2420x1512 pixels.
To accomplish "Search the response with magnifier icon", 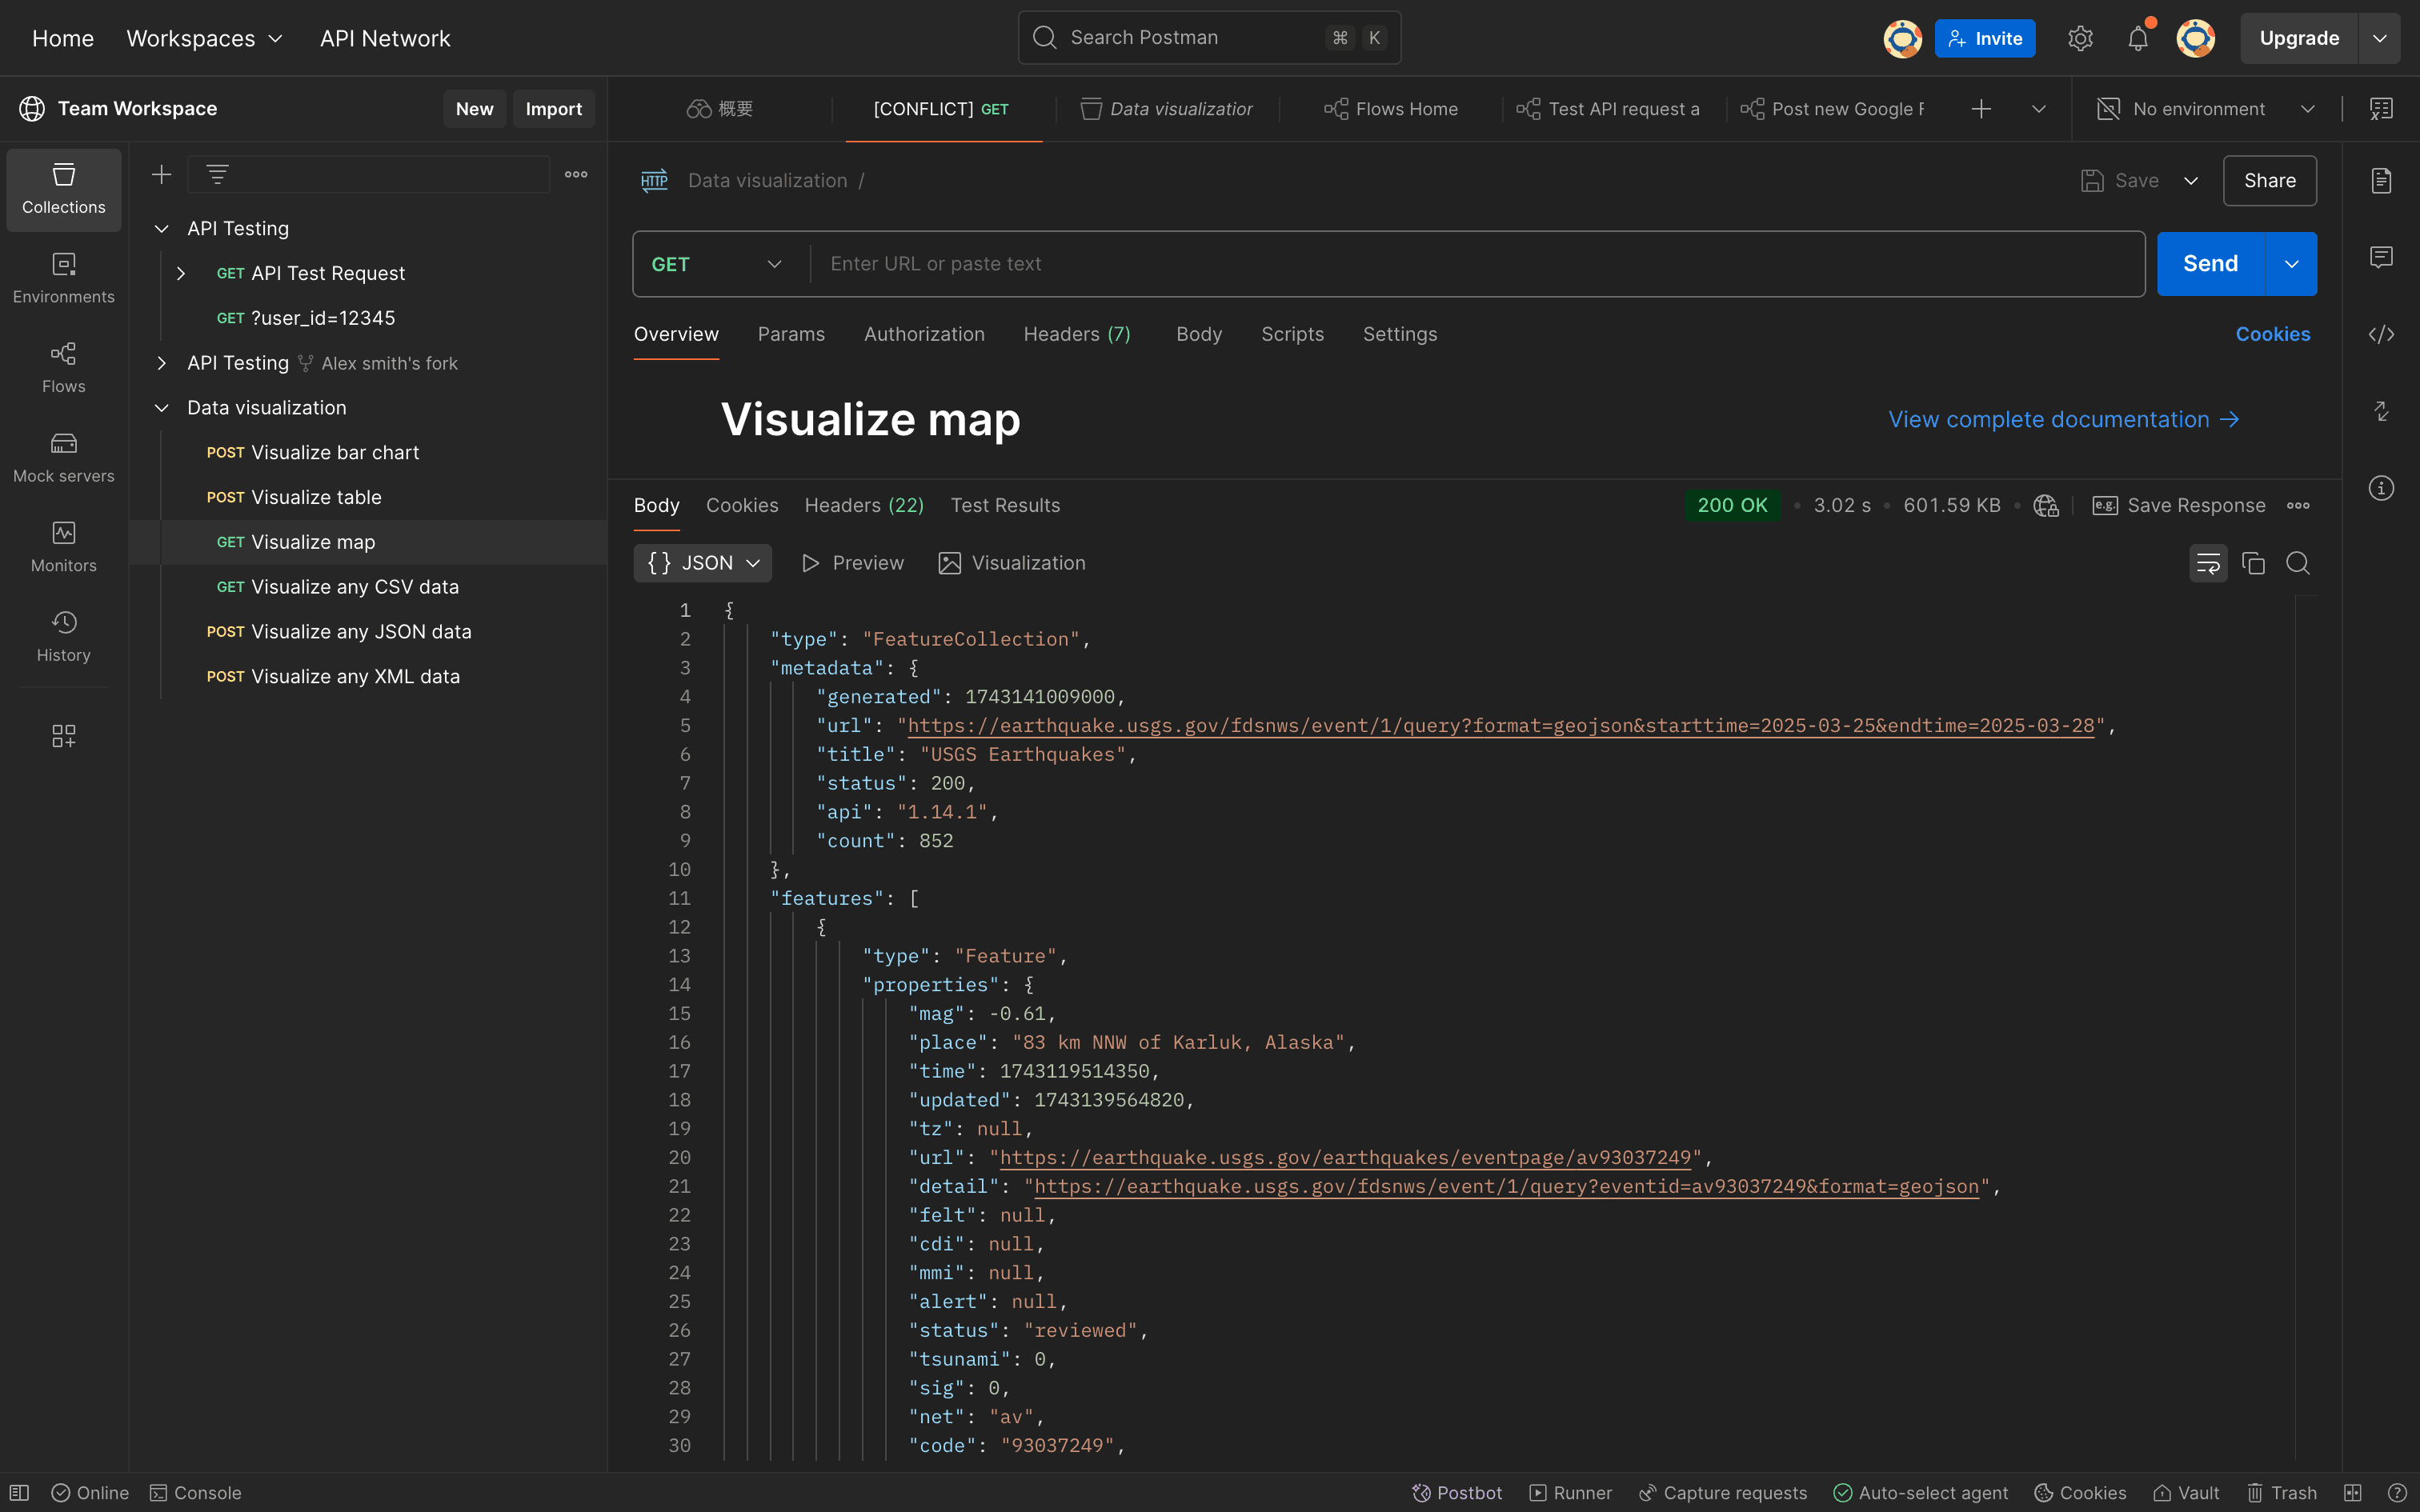I will 2298,563.
